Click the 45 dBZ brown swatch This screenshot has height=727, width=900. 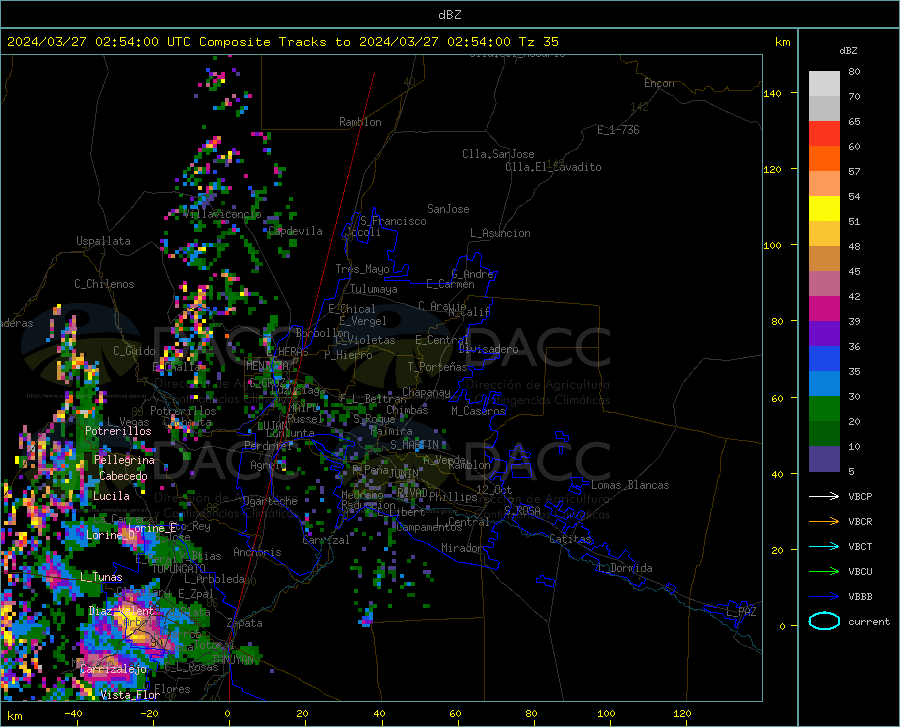pyautogui.click(x=824, y=259)
